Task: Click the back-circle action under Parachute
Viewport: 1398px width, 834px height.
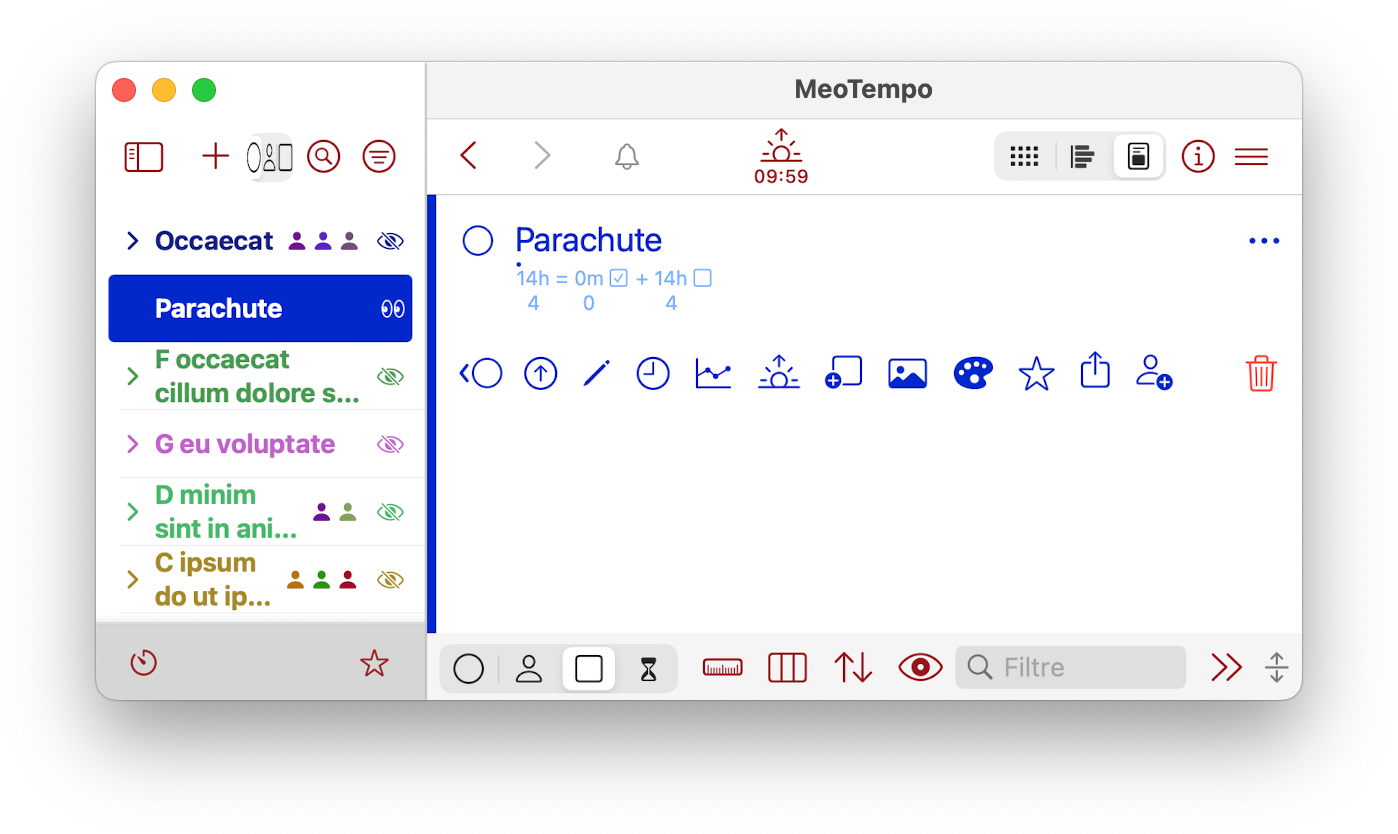Action: [481, 374]
